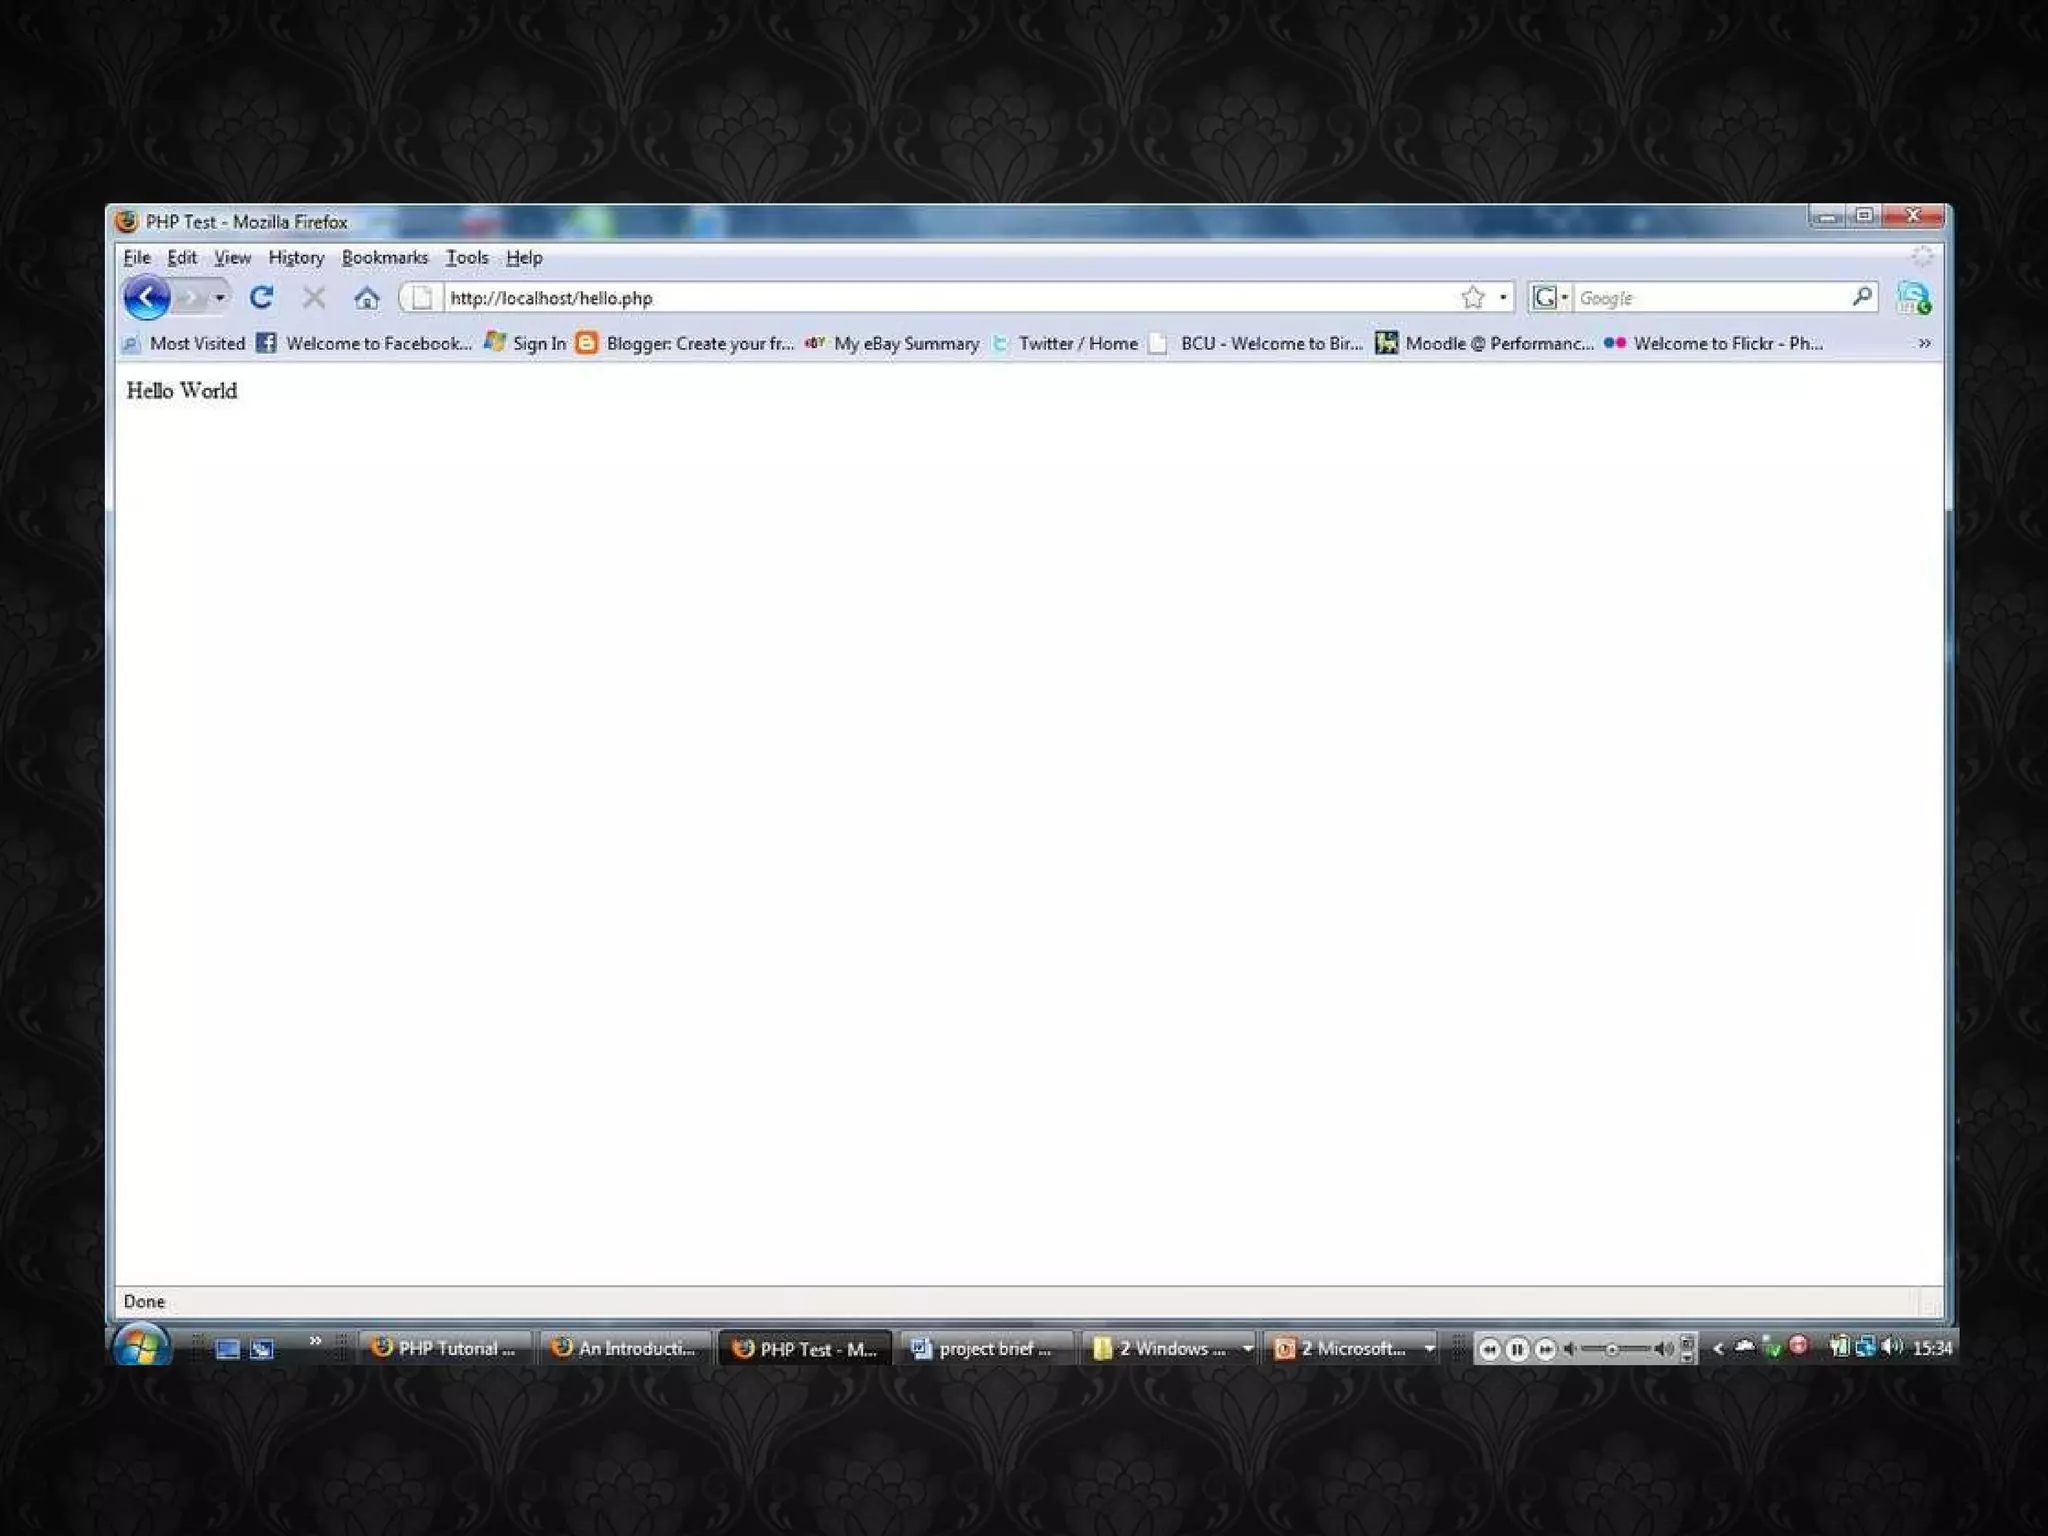Viewport: 2048px width, 1536px height.
Task: Click the page identity icon in address bar
Action: pyautogui.click(x=422, y=298)
